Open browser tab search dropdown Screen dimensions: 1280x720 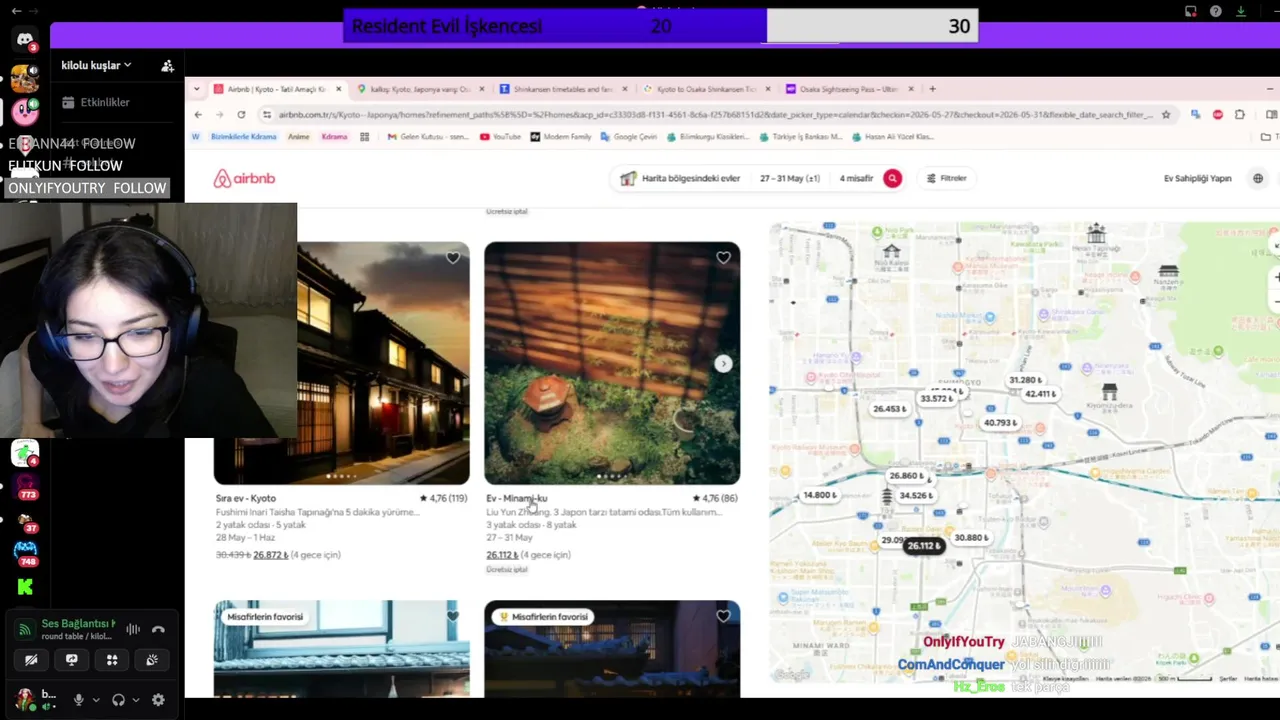196,89
